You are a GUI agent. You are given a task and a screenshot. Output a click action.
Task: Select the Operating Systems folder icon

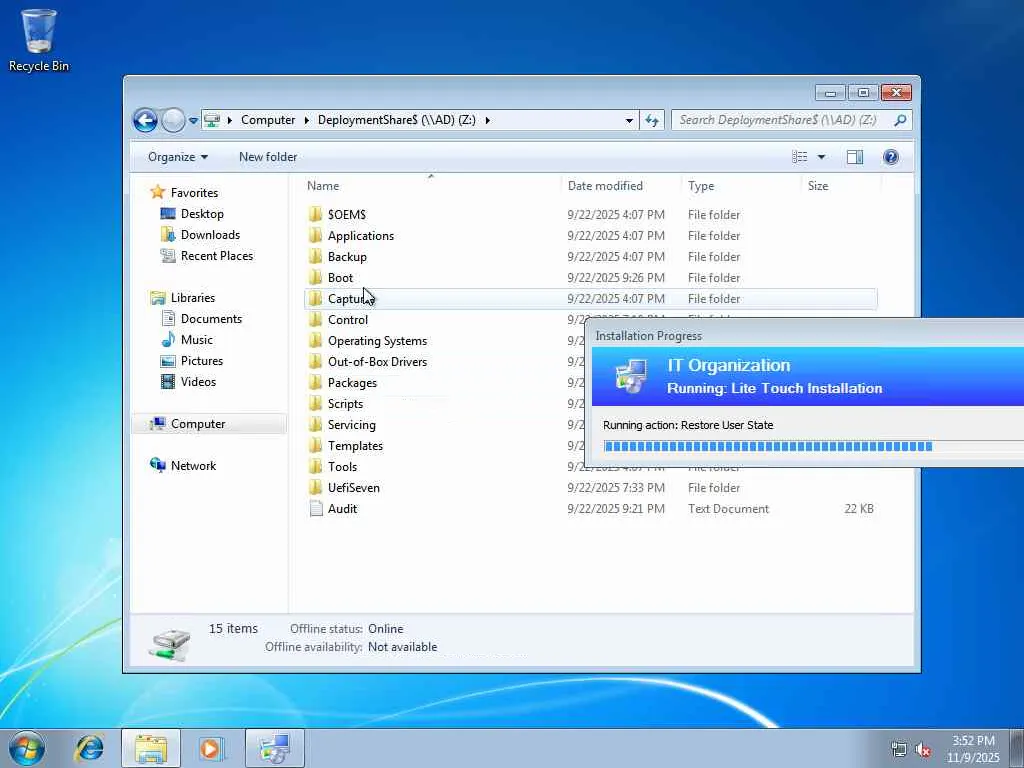(315, 340)
